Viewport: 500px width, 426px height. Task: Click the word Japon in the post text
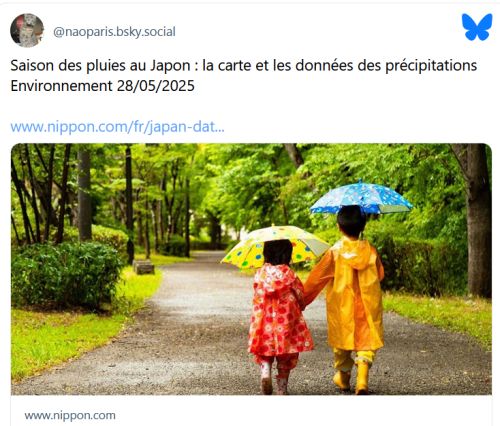point(170,66)
